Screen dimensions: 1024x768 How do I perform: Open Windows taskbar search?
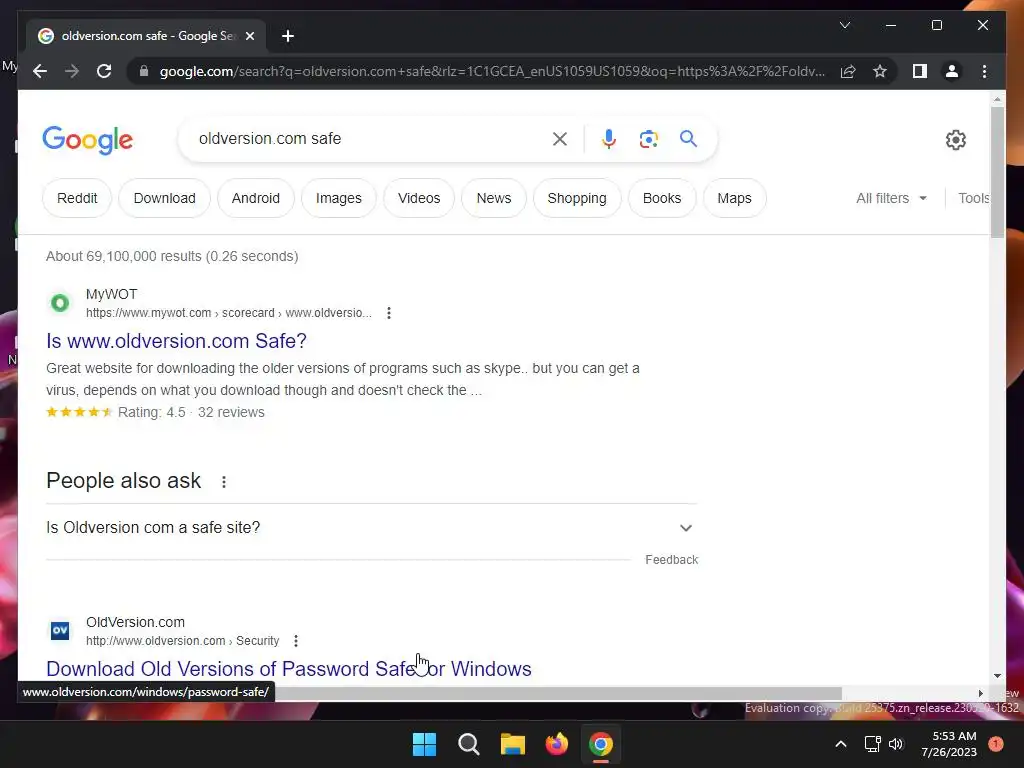pos(468,744)
